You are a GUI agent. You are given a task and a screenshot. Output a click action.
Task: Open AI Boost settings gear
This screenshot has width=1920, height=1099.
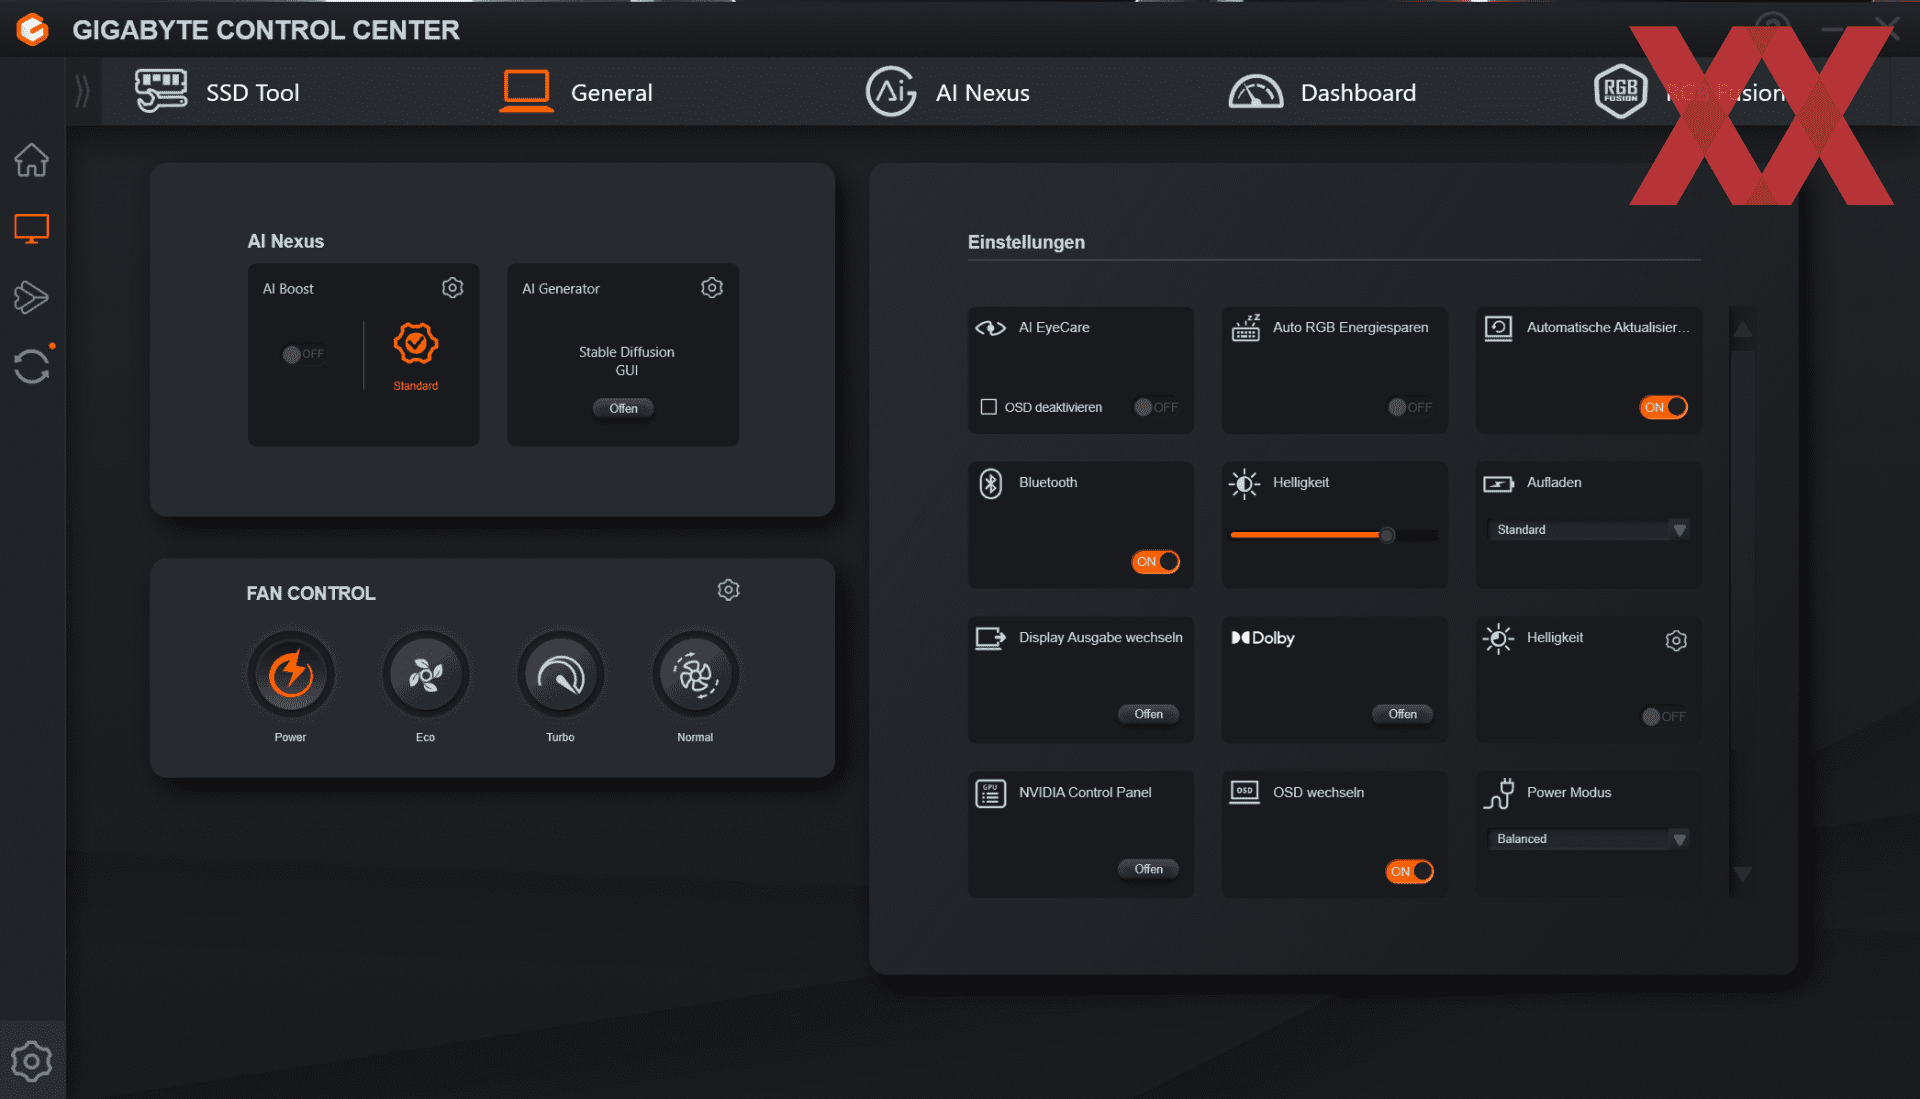click(453, 288)
